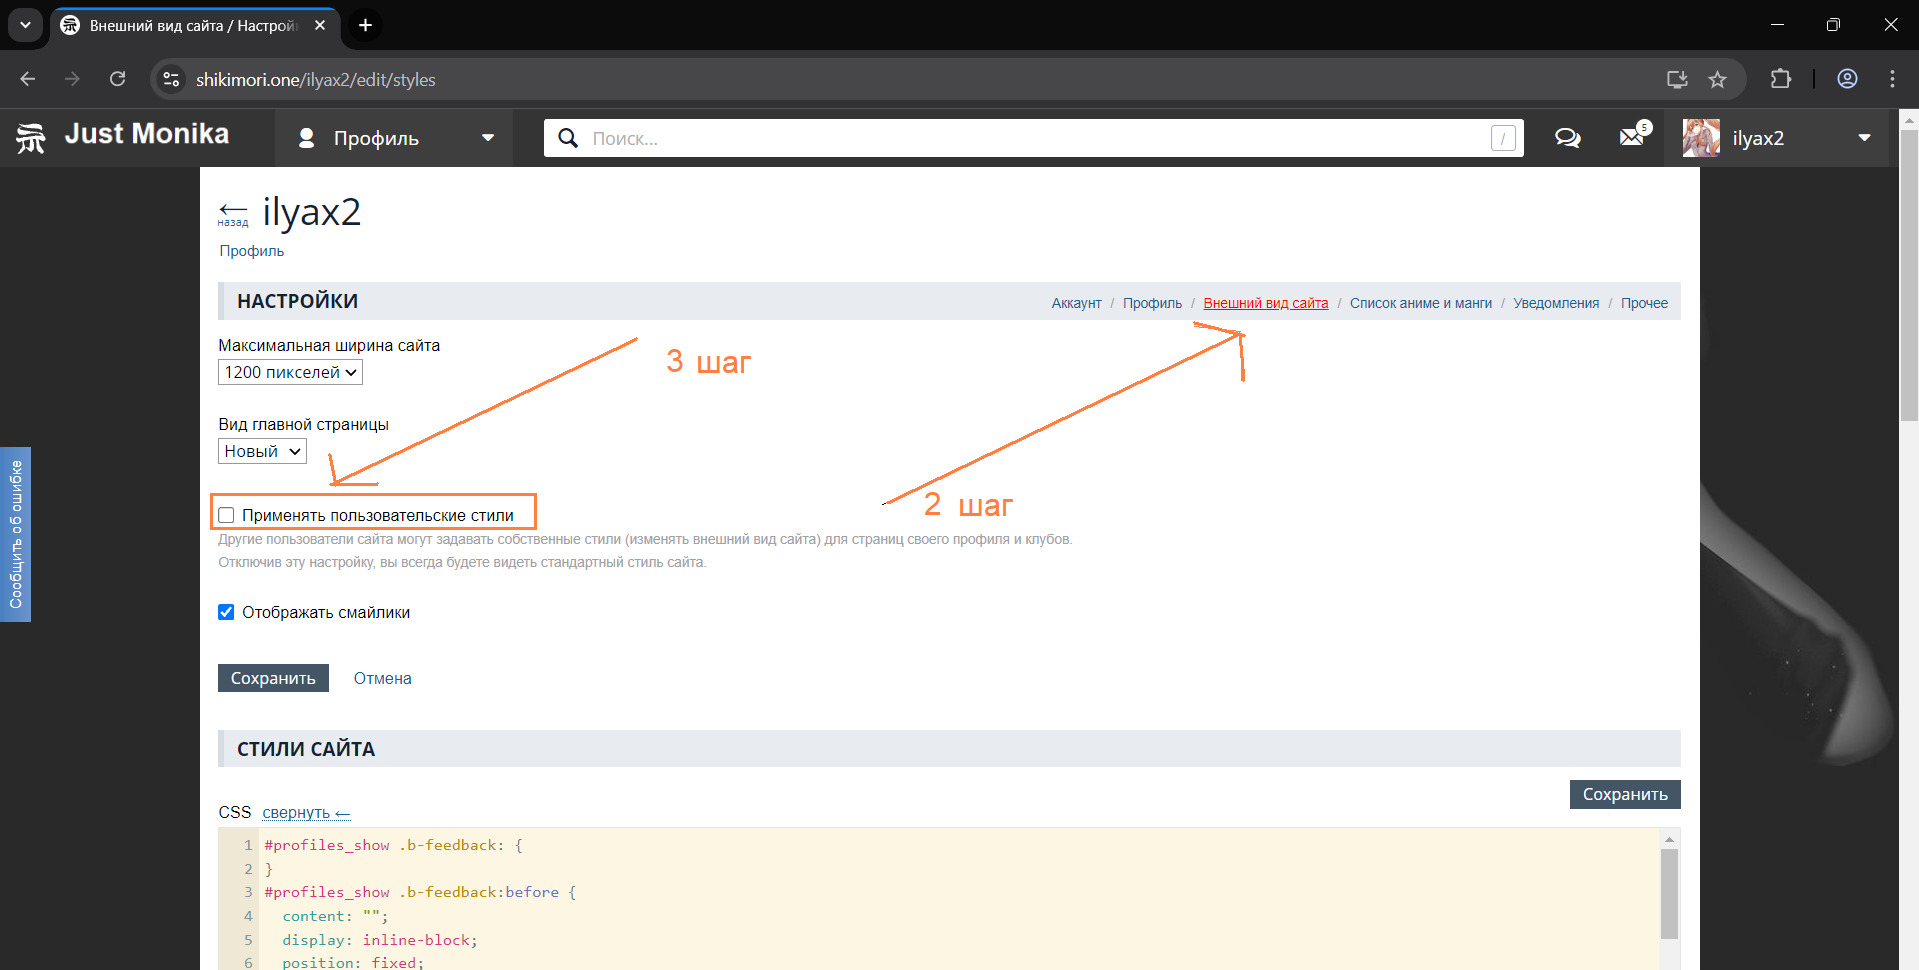Click the Отмена link

click(x=382, y=678)
